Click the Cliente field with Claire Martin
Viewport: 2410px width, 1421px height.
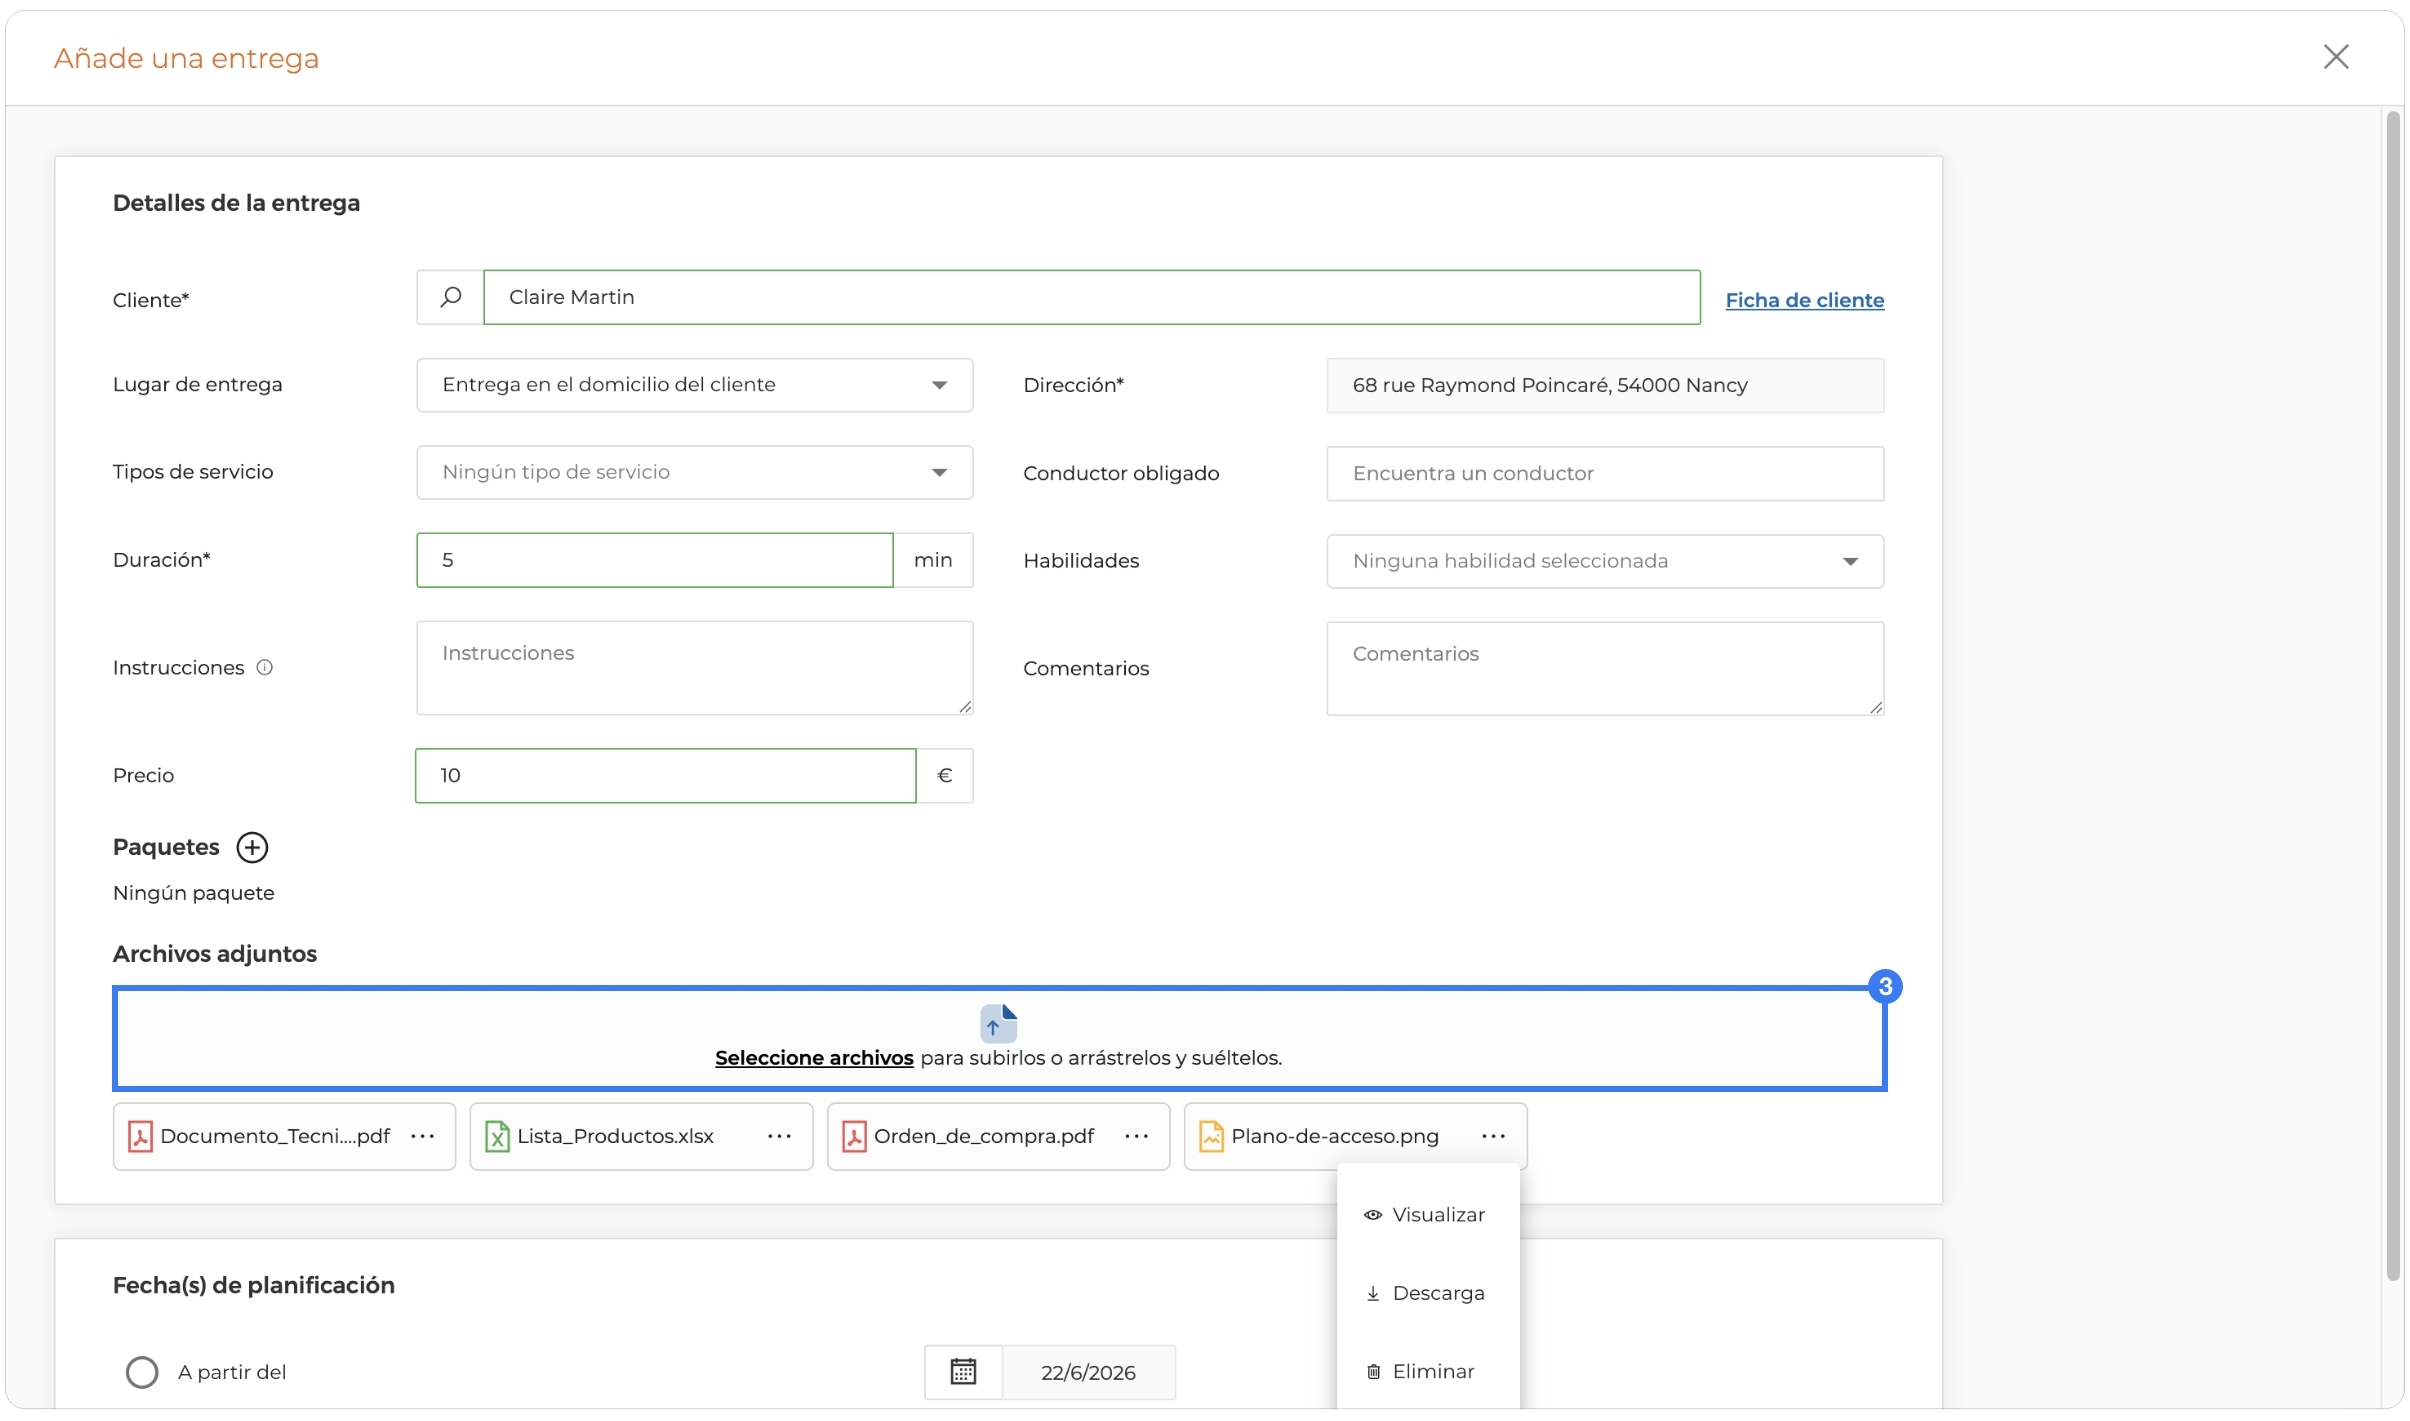coord(1092,297)
